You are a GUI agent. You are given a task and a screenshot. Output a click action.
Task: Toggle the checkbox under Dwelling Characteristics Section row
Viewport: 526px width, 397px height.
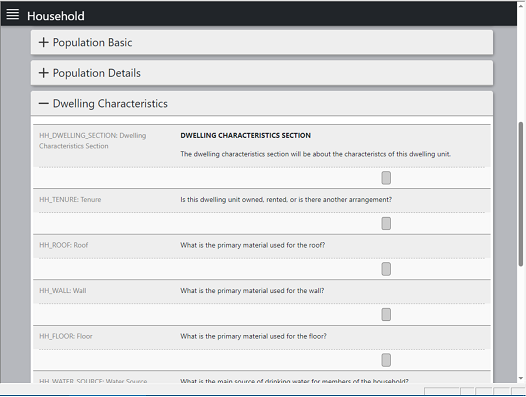pyautogui.click(x=386, y=178)
